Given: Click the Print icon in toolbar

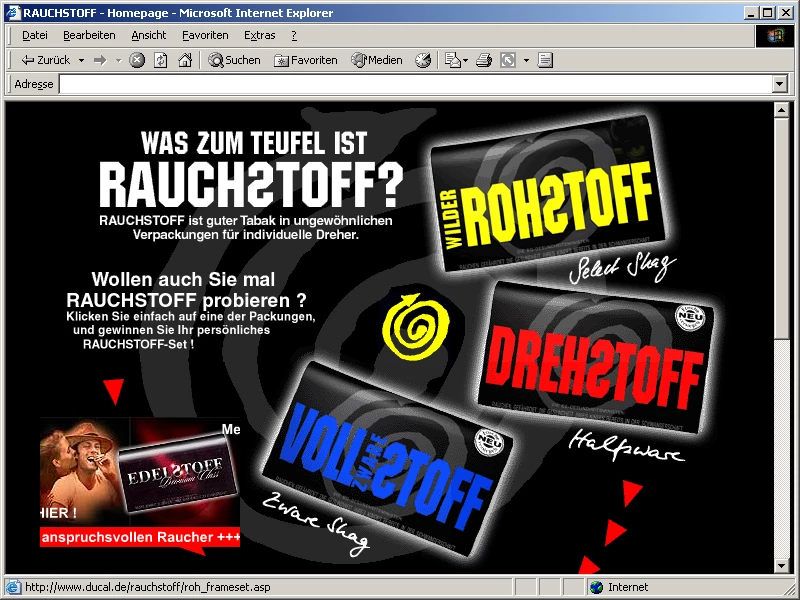Looking at the screenshot, I should coord(484,60).
